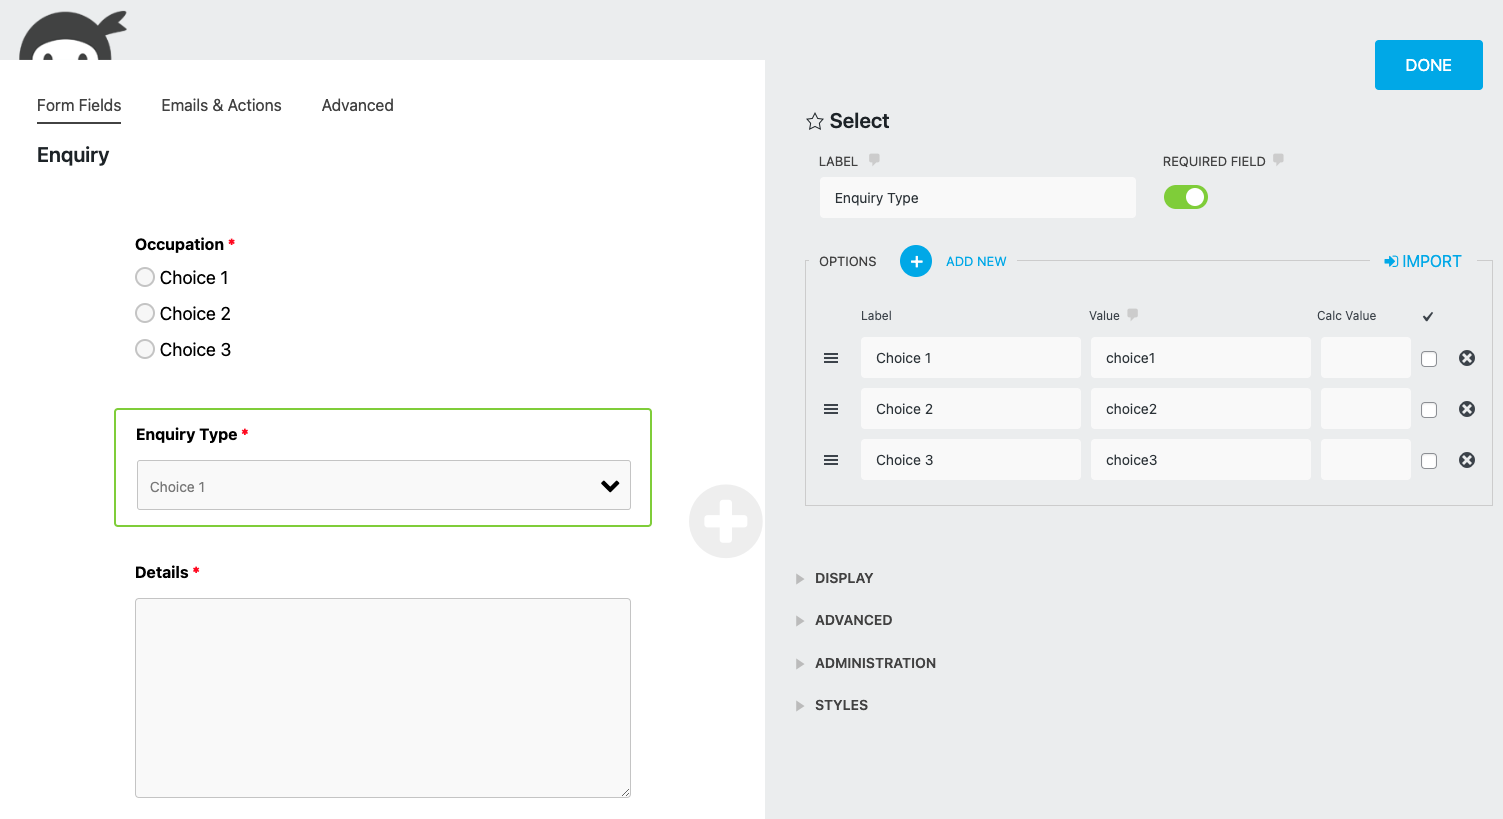Click the help bubble next to LABEL
The height and width of the screenshot is (819, 1503).
pos(874,160)
